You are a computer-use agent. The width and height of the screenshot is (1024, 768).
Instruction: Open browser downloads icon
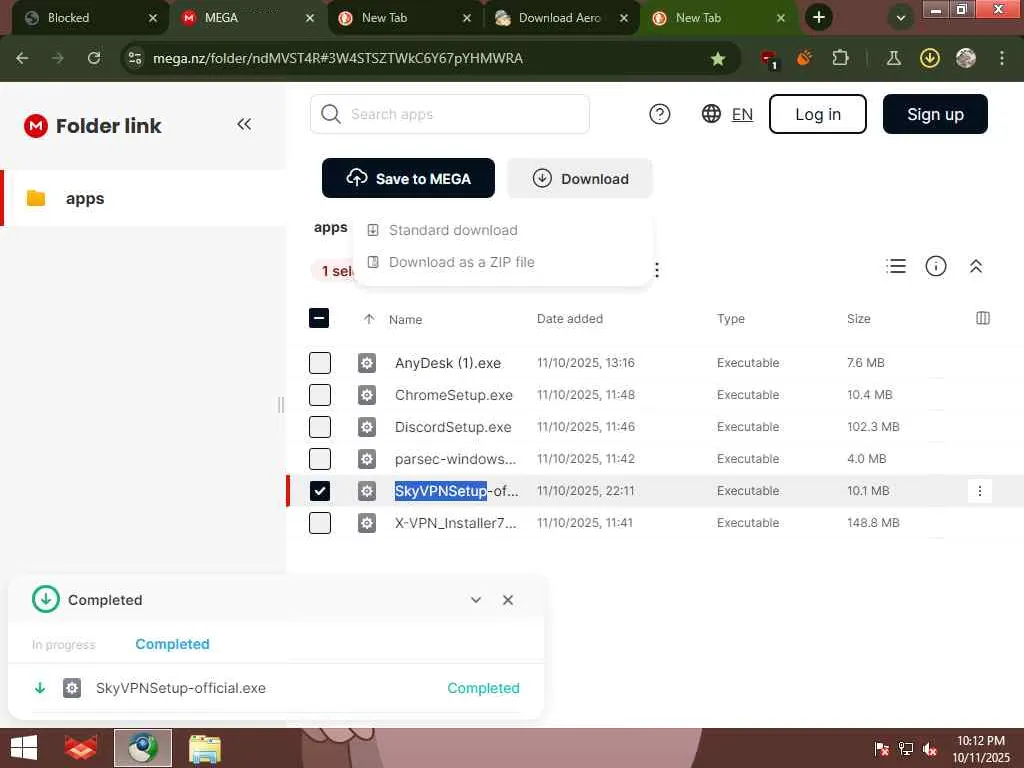point(929,58)
